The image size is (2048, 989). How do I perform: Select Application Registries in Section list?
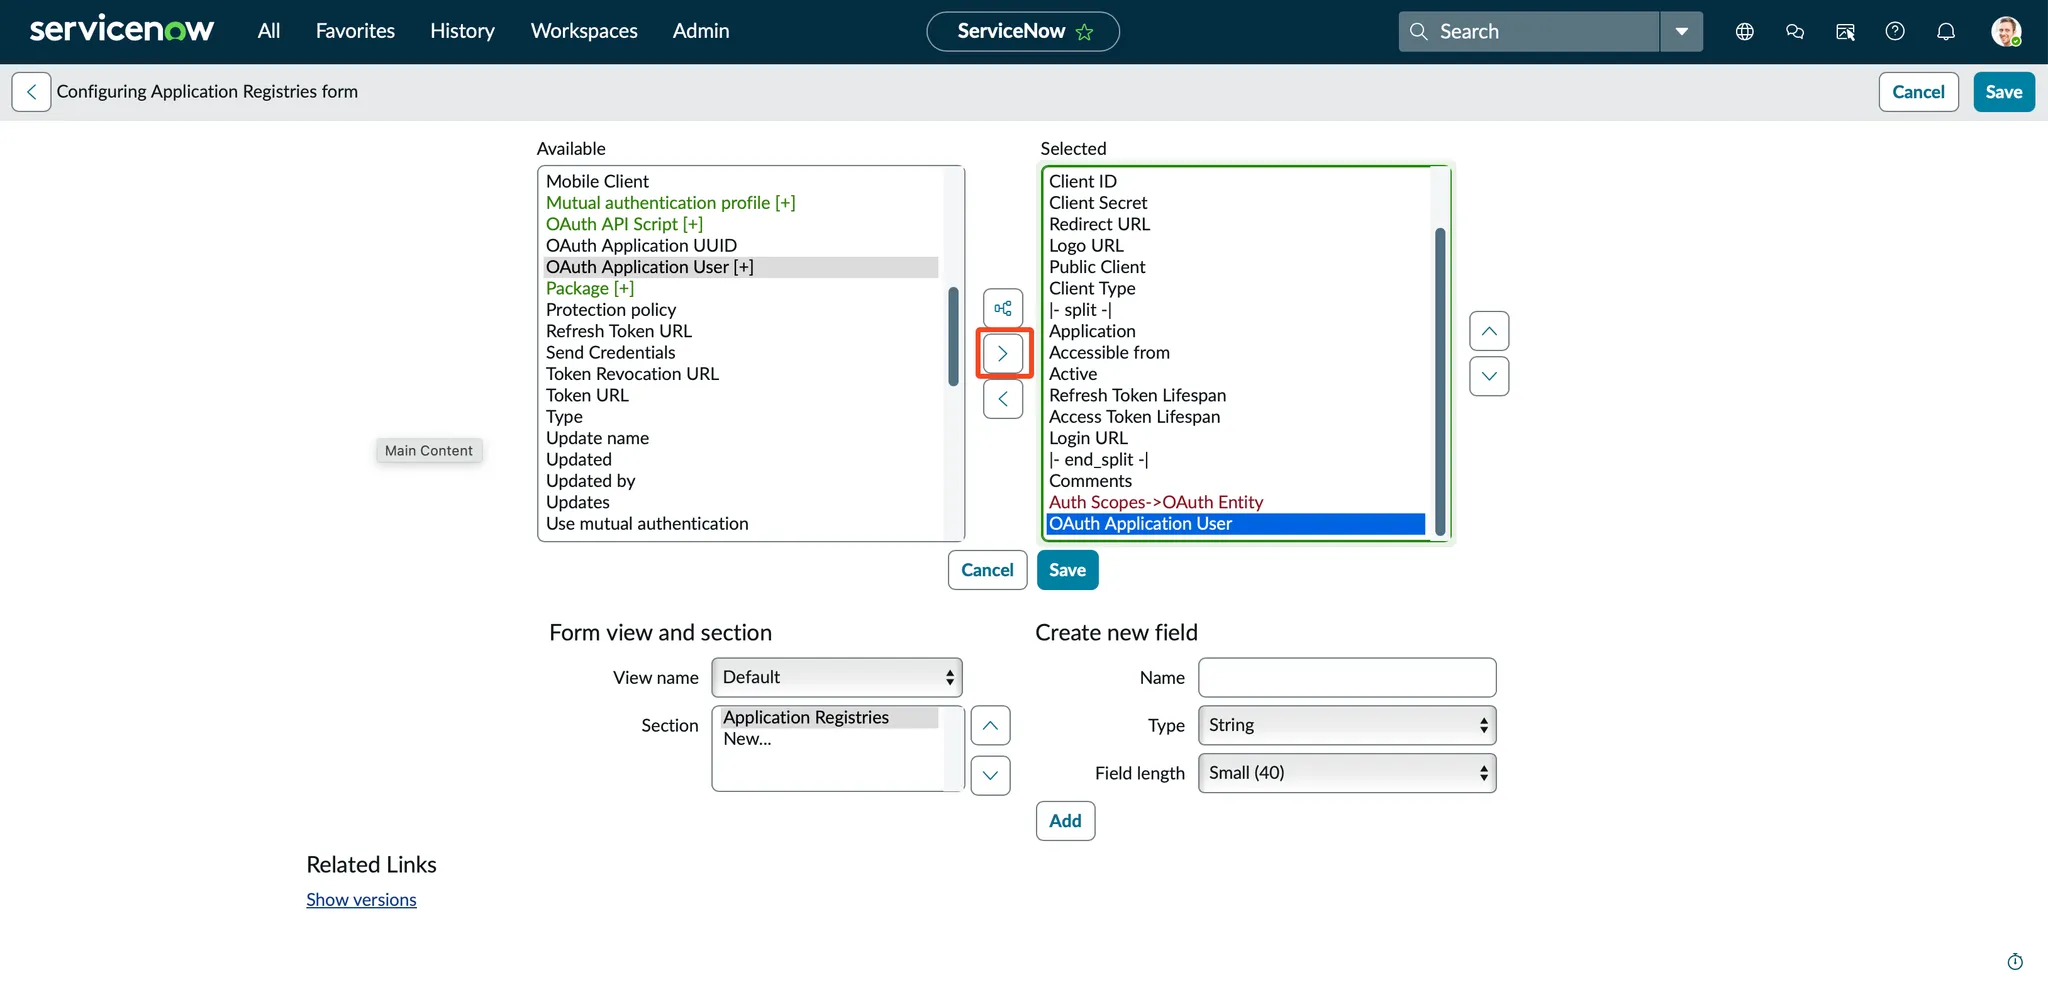(x=828, y=718)
